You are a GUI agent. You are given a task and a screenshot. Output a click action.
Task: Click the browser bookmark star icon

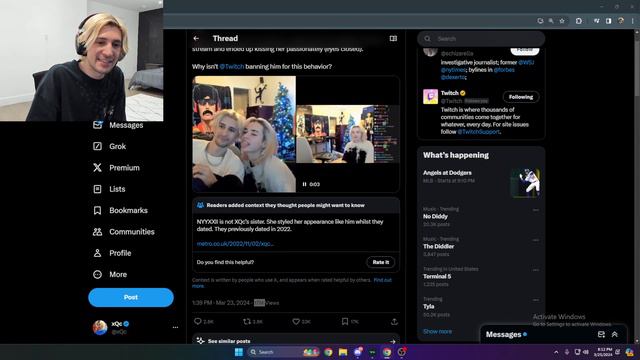tap(562, 21)
